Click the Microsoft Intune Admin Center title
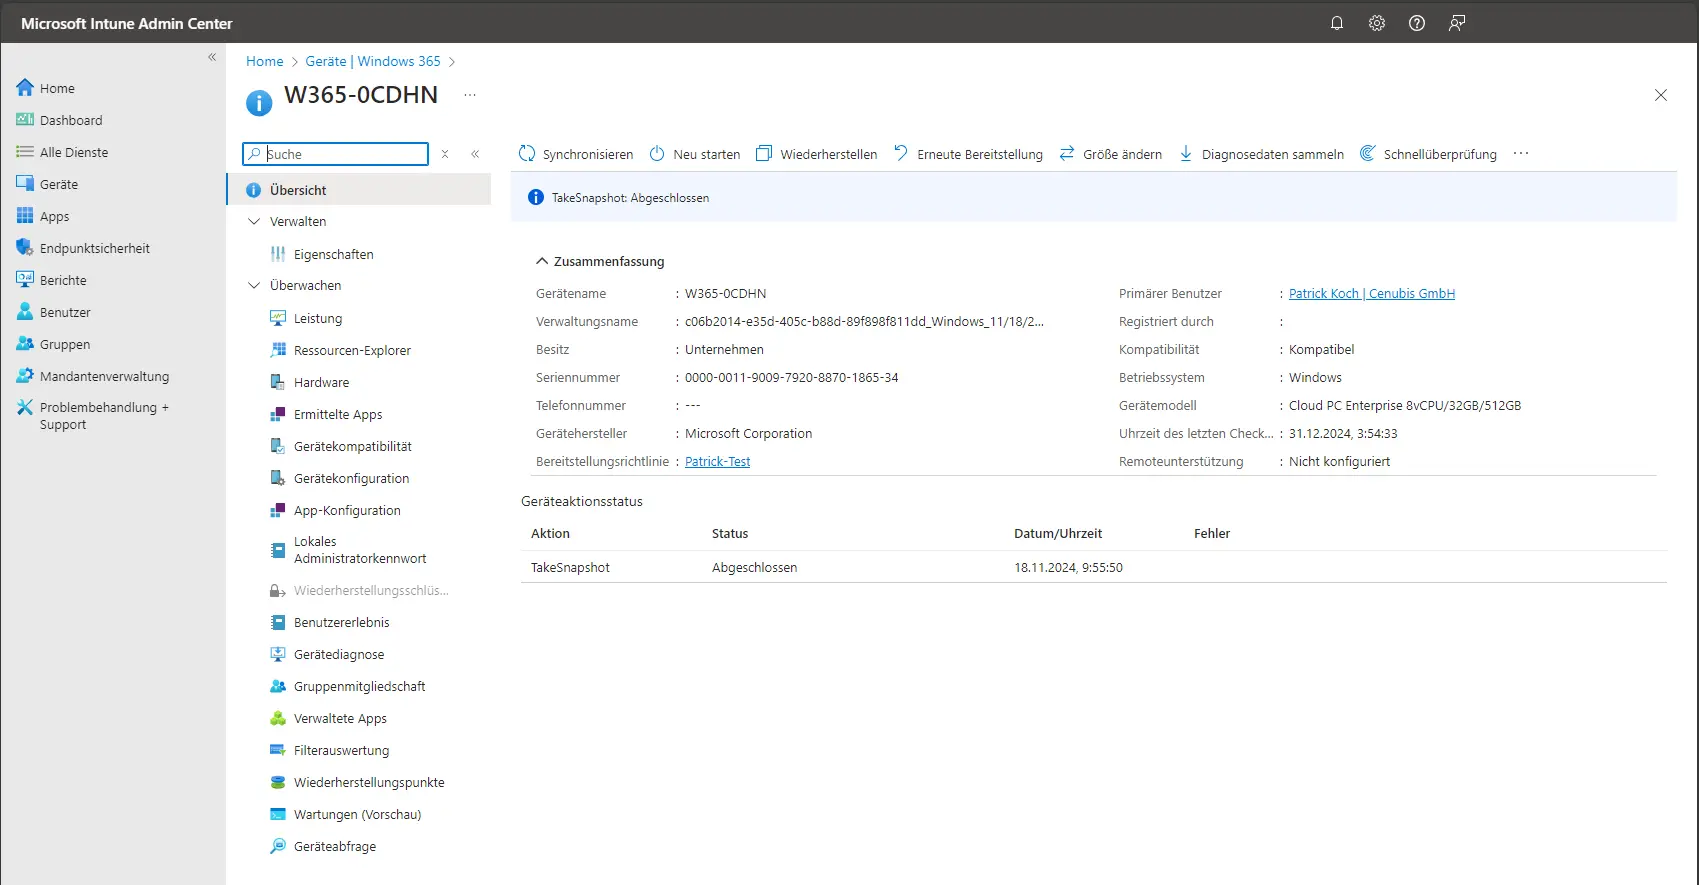 (127, 23)
